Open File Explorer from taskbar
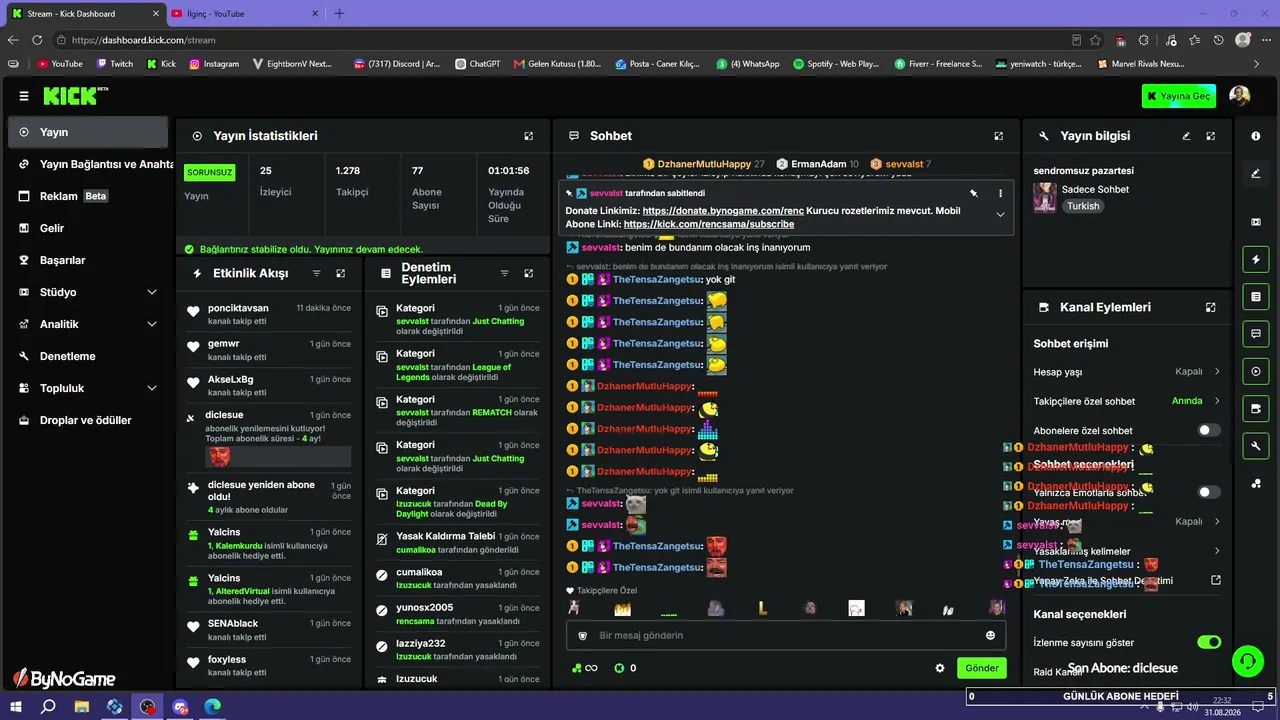This screenshot has height=720, width=1280. 82,707
